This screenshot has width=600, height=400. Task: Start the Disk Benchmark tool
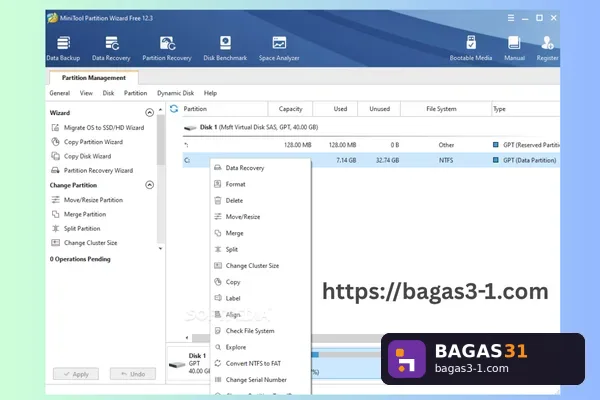[225, 49]
